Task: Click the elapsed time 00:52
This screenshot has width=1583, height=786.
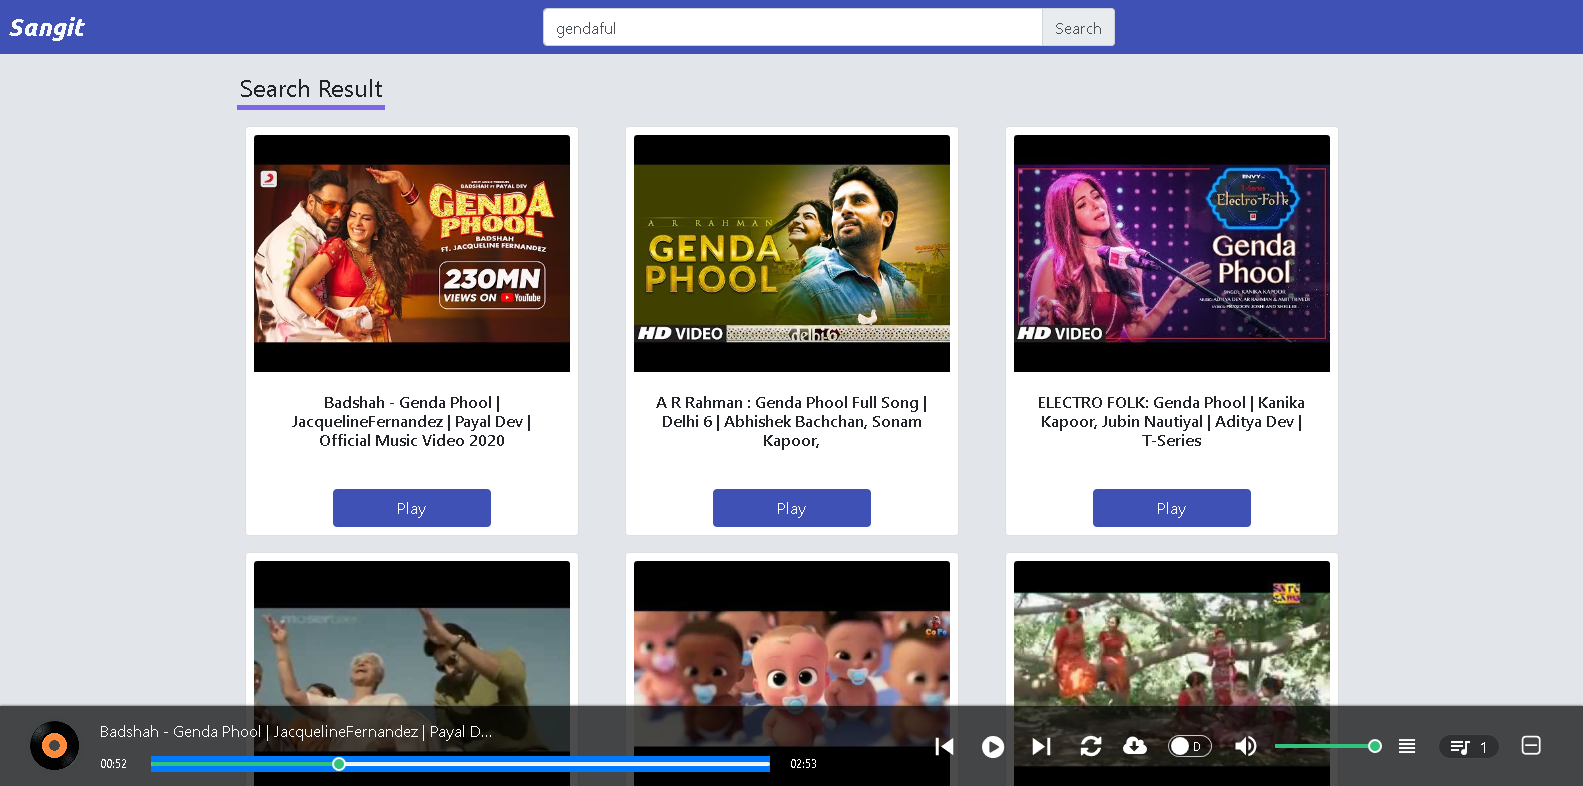Action: click(113, 764)
